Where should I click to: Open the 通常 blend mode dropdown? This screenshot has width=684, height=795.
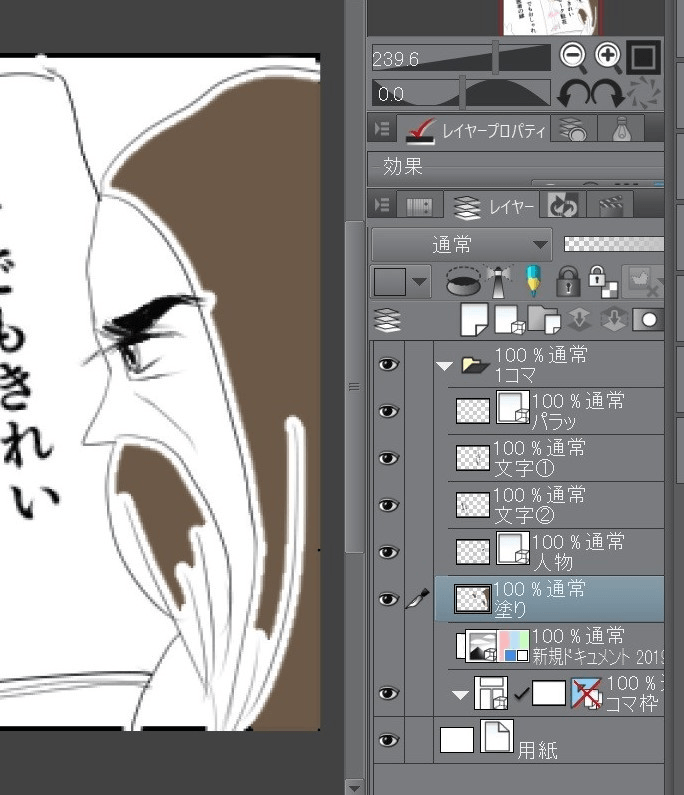(x=462, y=245)
